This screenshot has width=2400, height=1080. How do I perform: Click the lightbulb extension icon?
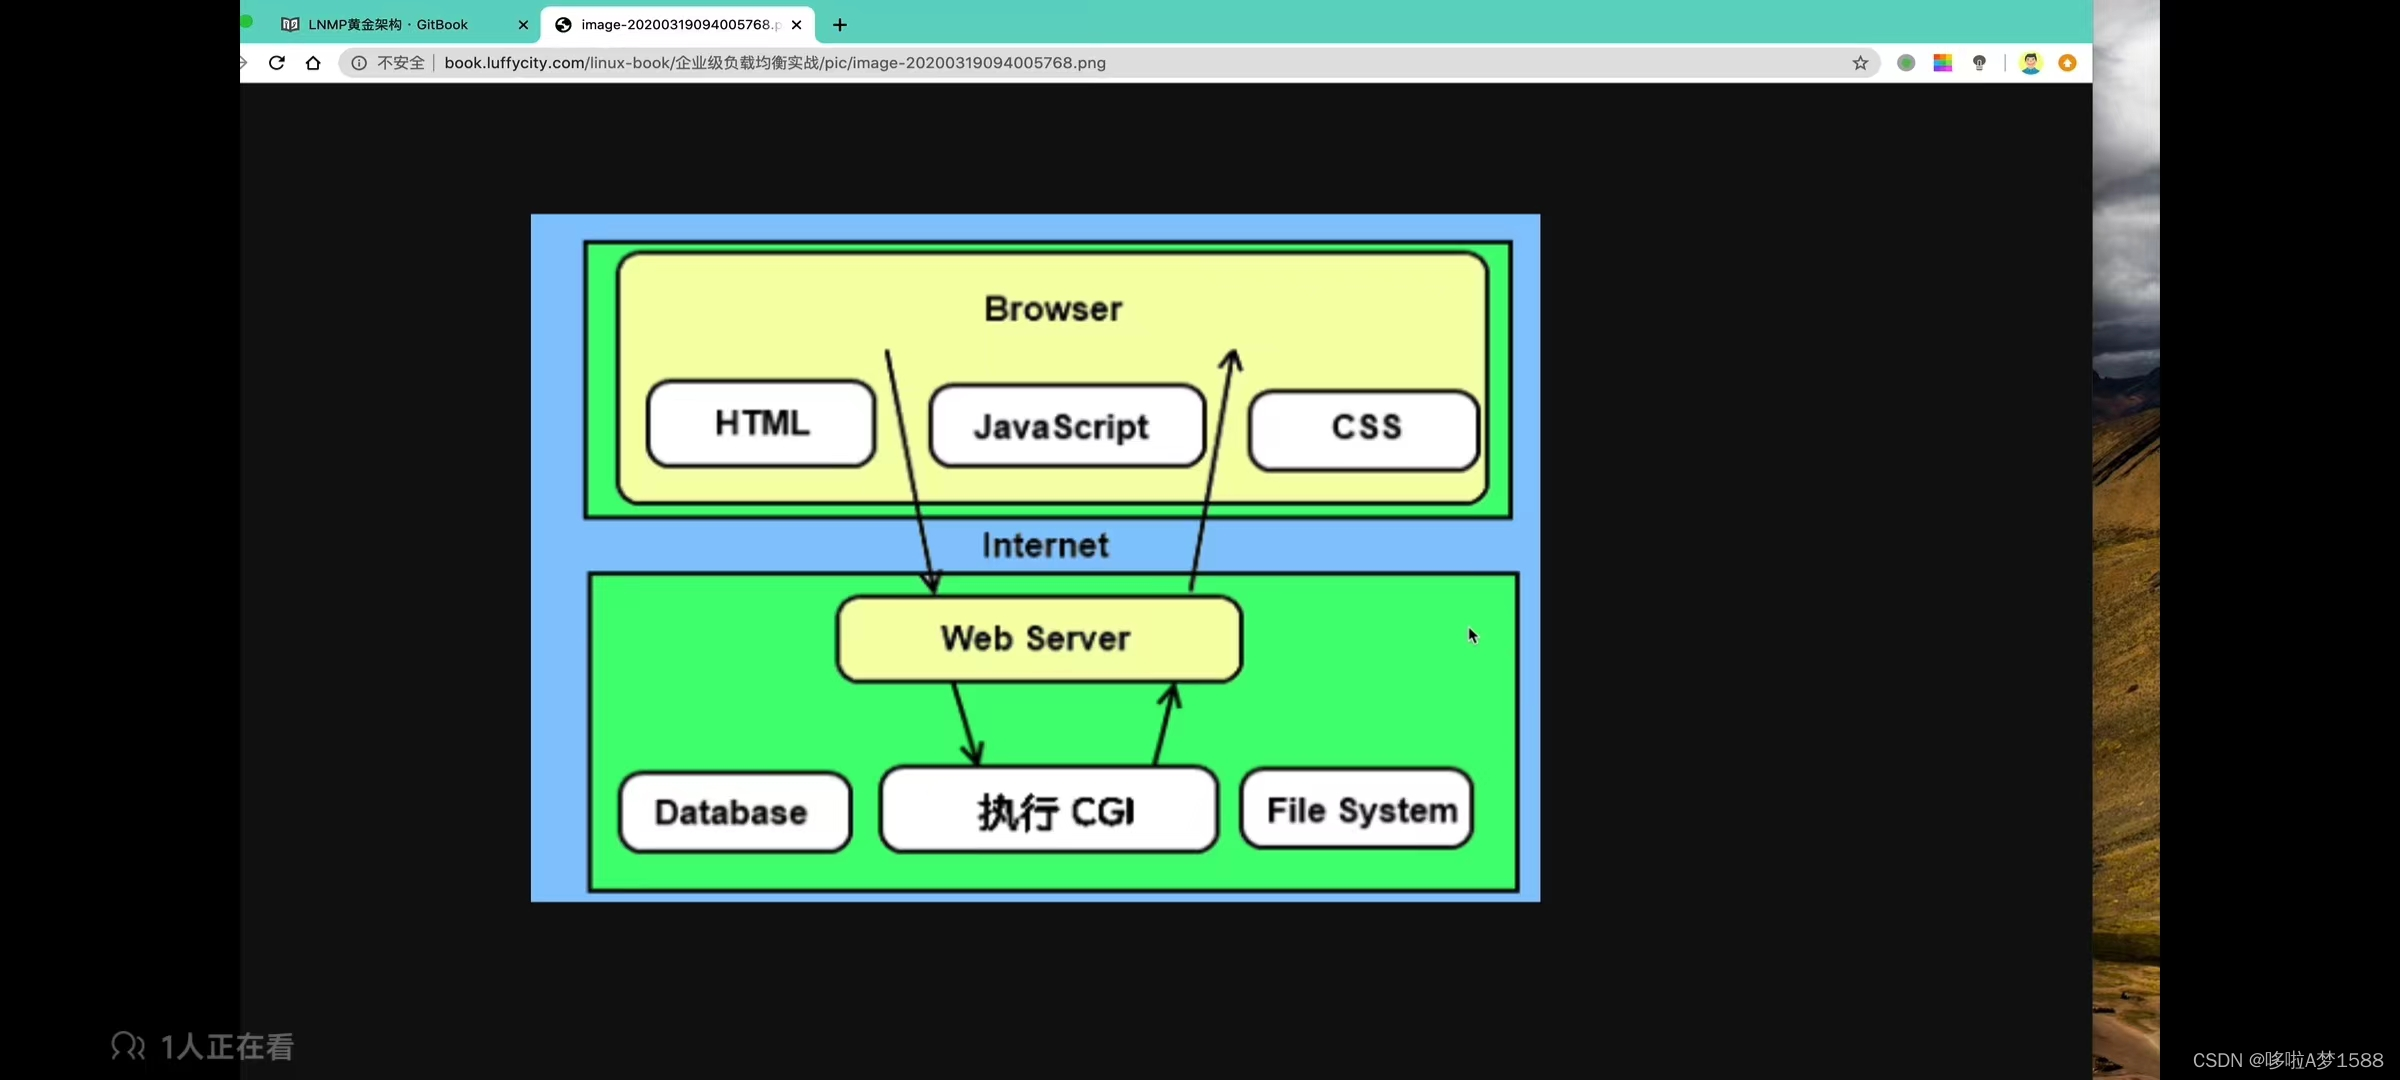pyautogui.click(x=1979, y=63)
